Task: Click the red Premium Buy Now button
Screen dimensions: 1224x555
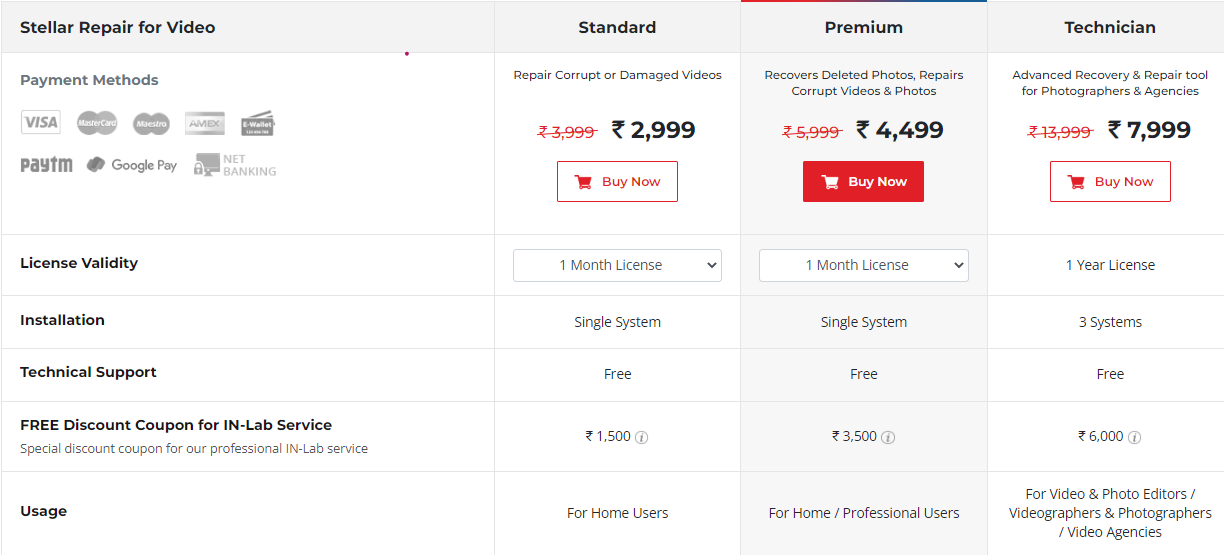Action: 863,182
